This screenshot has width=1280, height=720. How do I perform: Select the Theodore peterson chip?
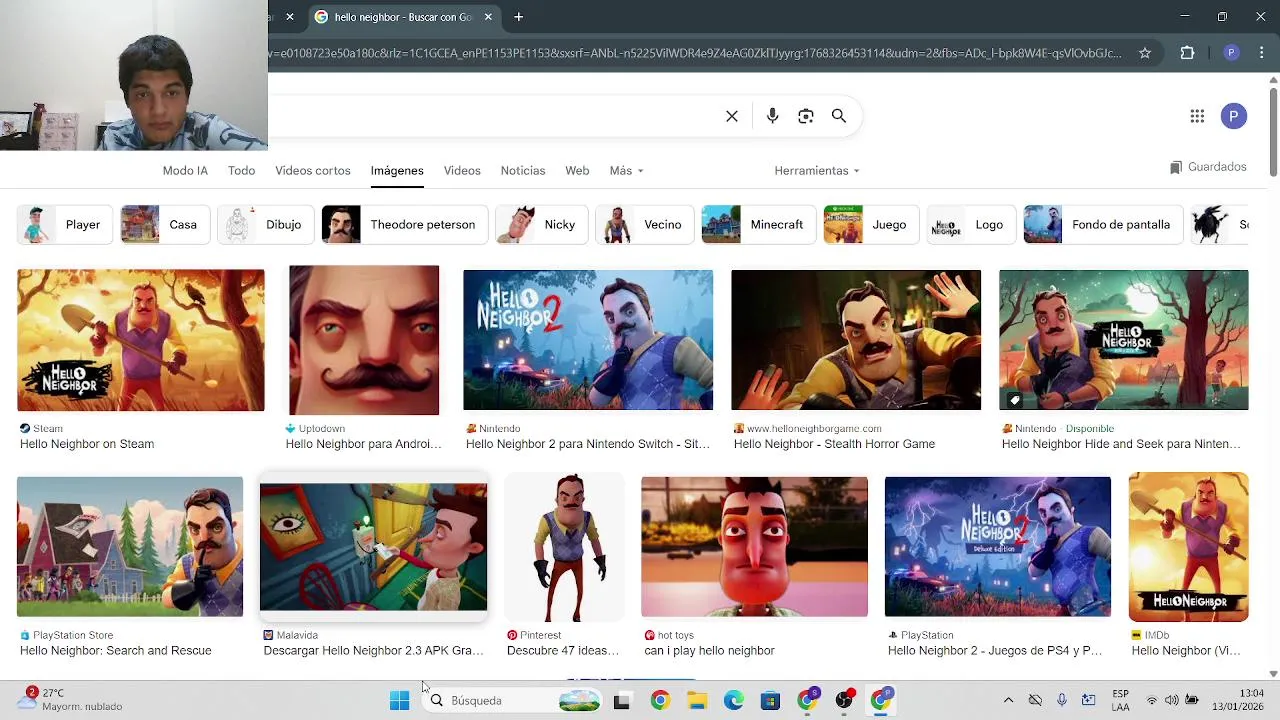click(404, 225)
